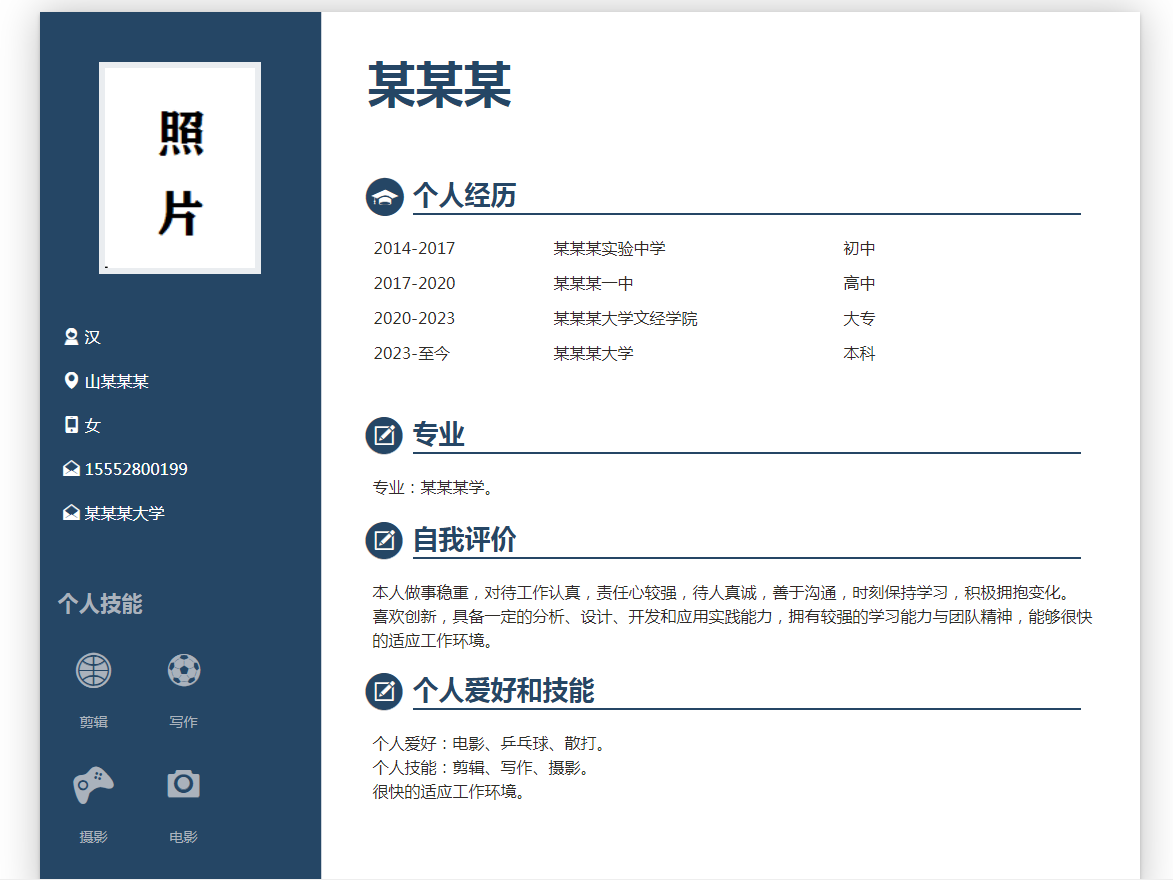This screenshot has height=884, width=1173.
Task: Click the 山某某某 location text
Action: click(117, 382)
